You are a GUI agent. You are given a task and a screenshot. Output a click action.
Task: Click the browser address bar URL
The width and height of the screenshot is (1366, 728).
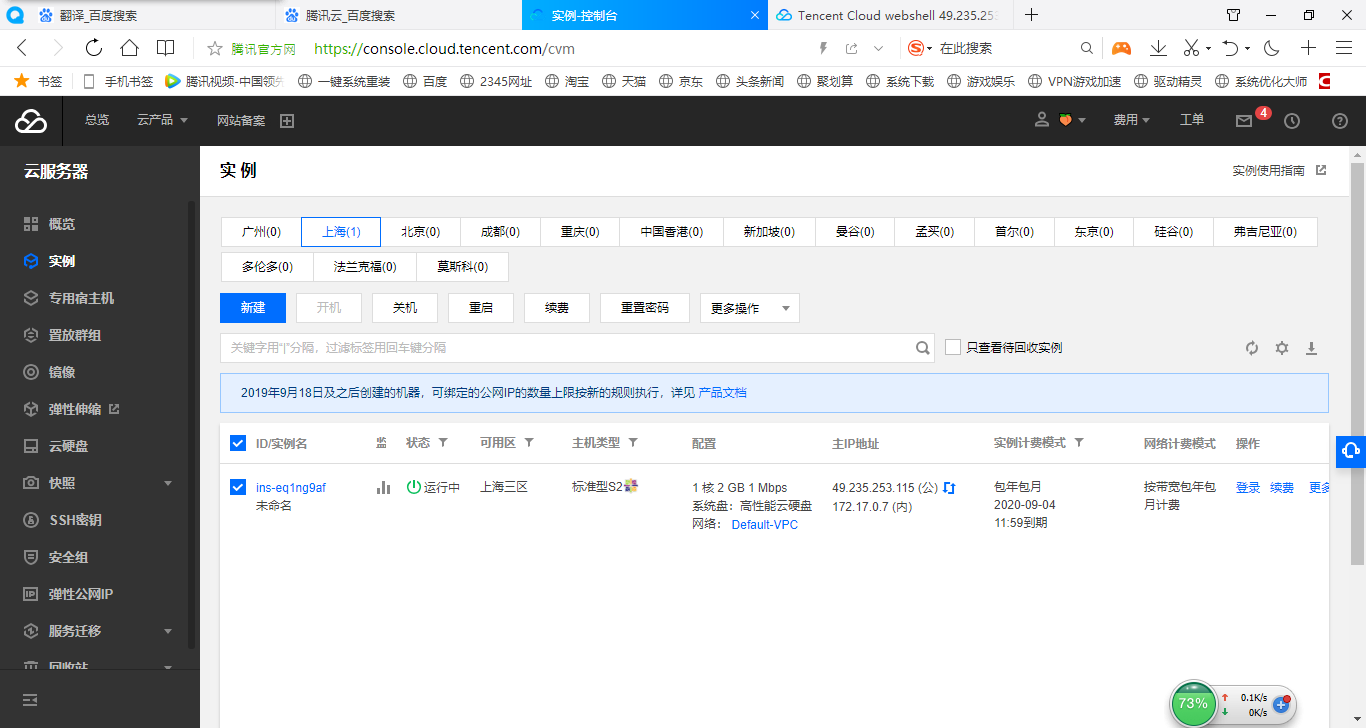[x=444, y=48]
